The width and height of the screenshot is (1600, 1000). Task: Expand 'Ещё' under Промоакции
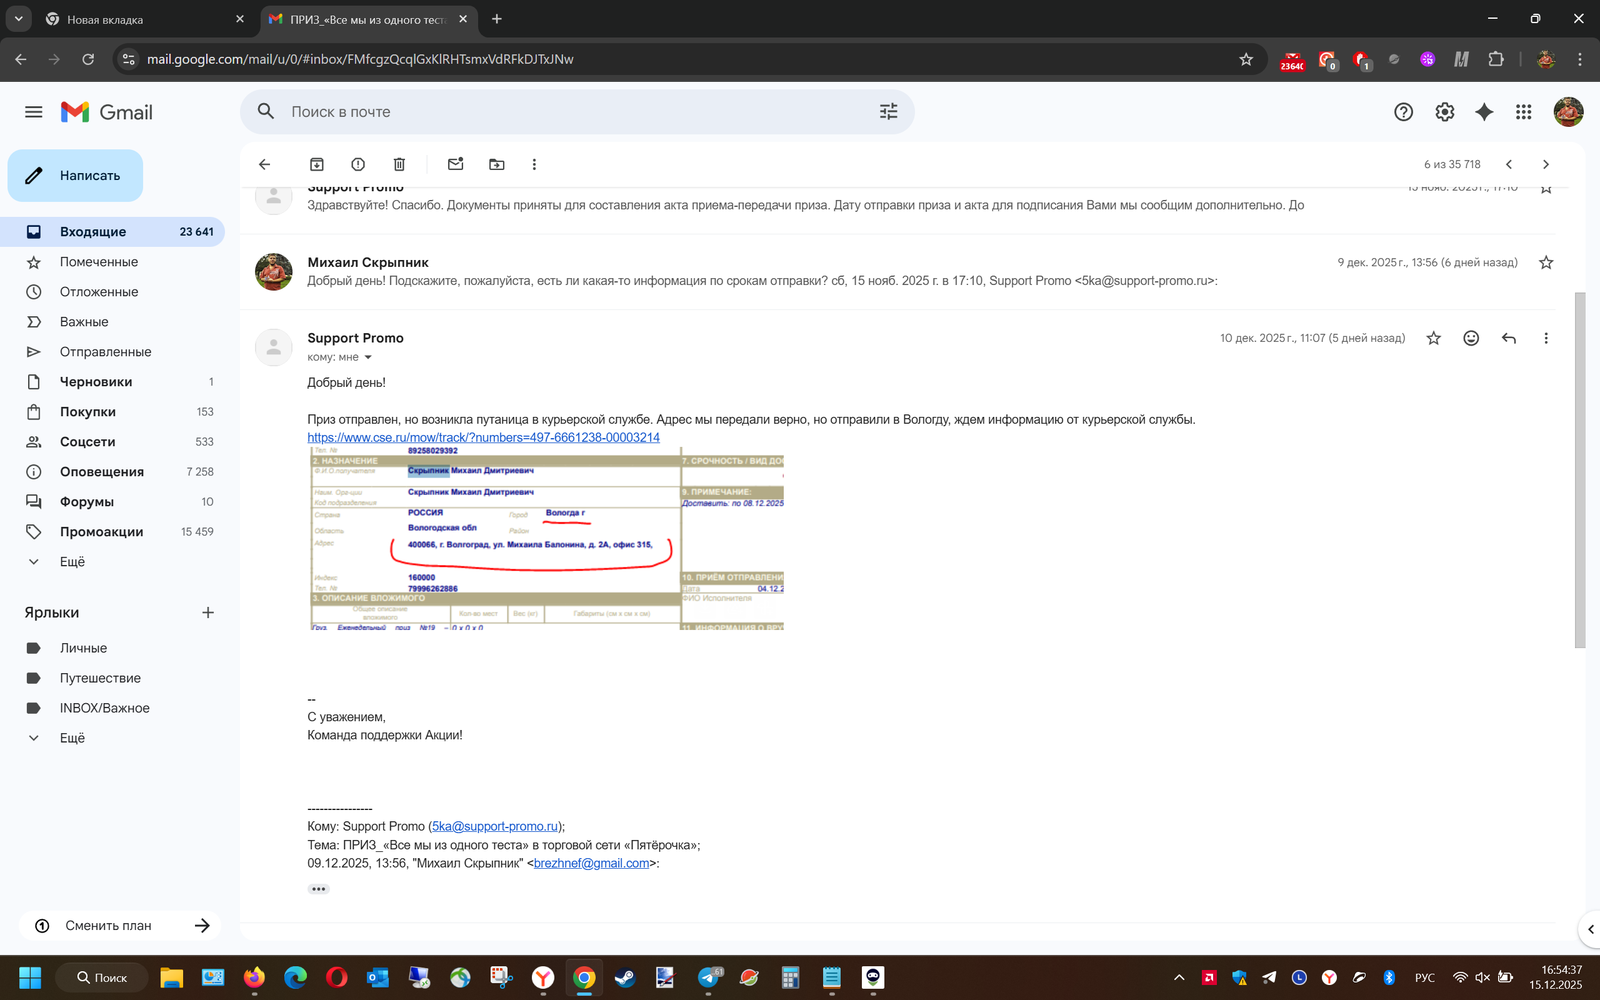[72, 562]
